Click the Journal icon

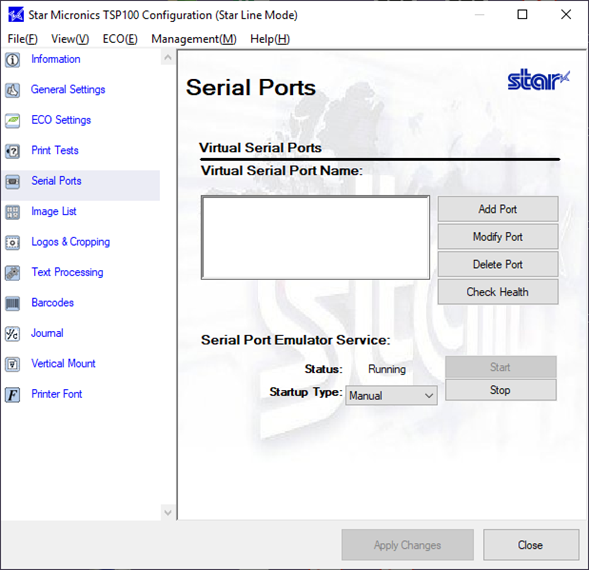tap(12, 334)
